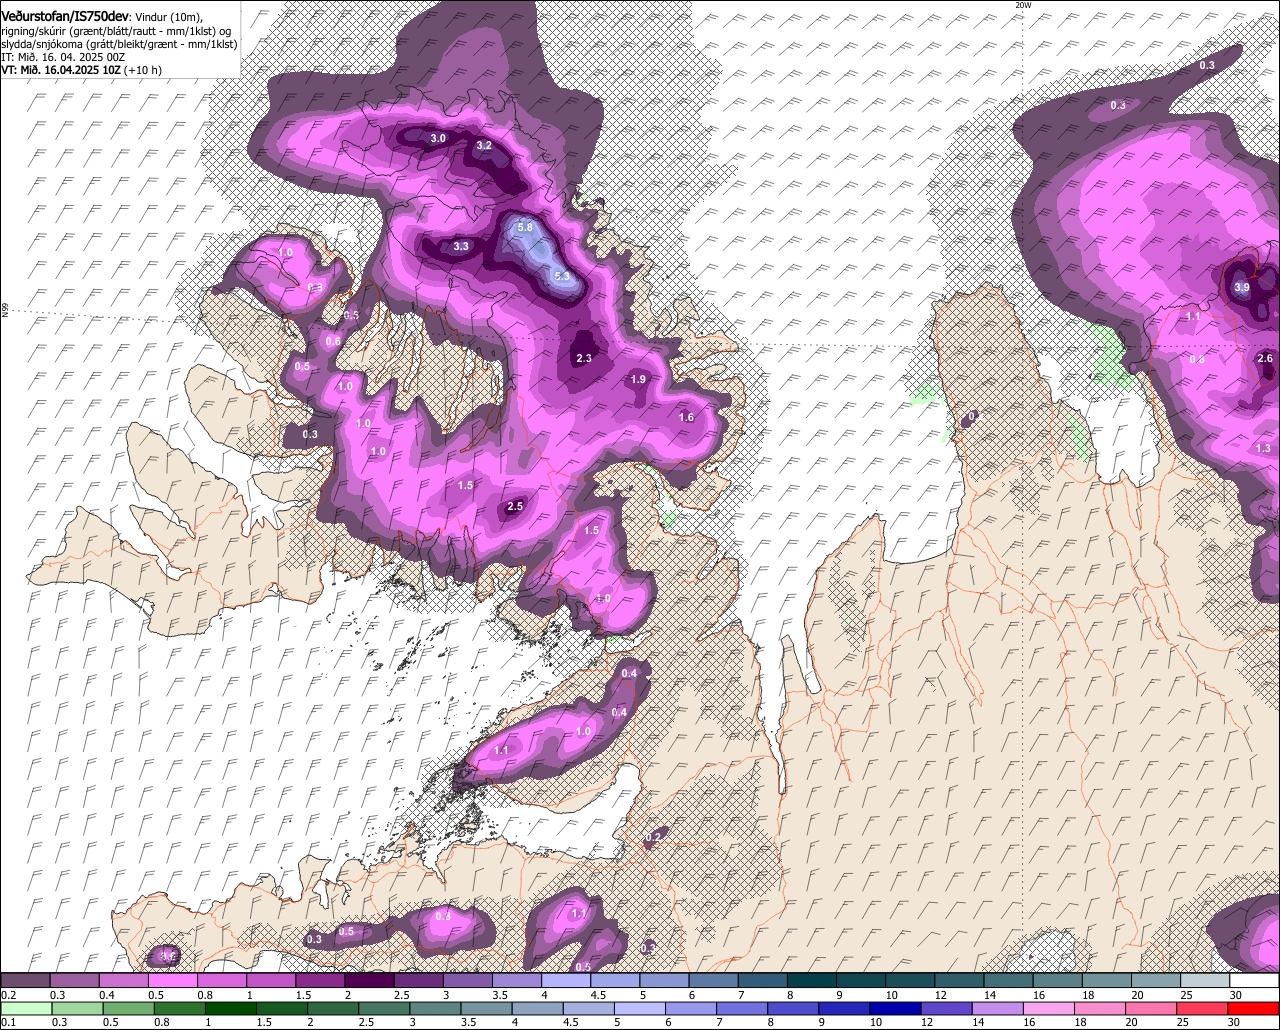Select the "2.6" value on the map
Viewport: 1280px width, 1030px height.
pos(1265,359)
